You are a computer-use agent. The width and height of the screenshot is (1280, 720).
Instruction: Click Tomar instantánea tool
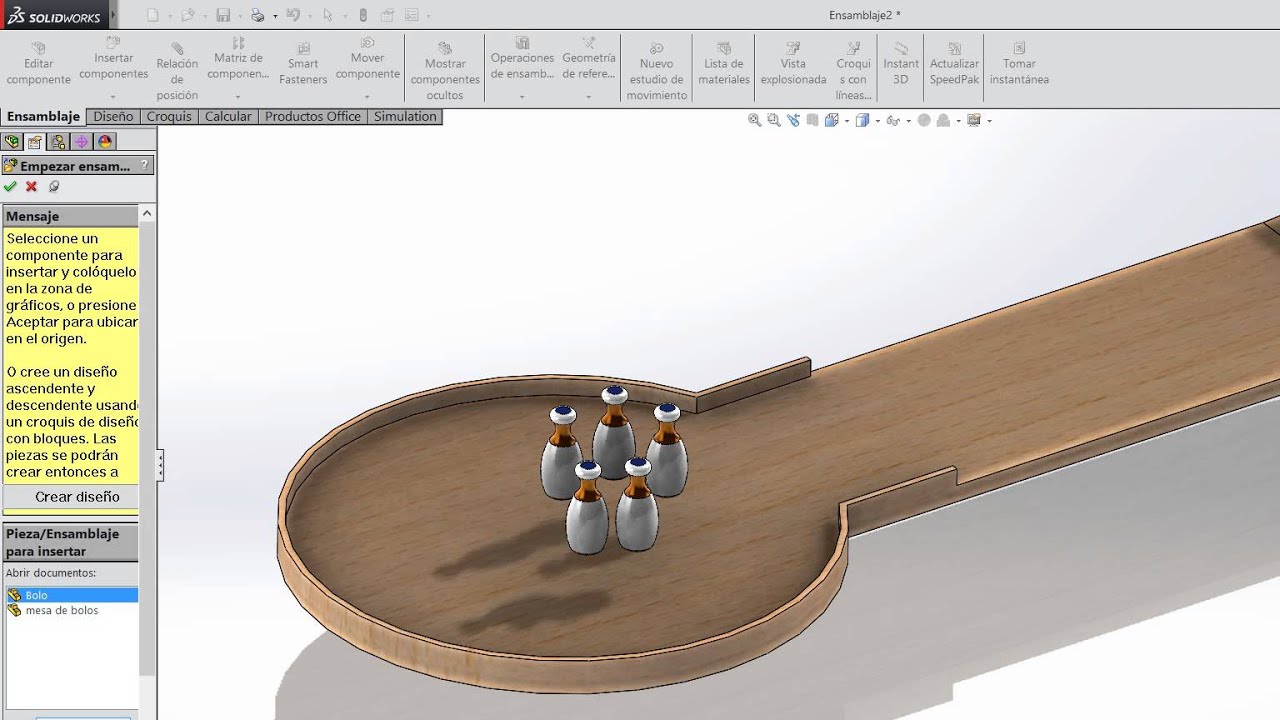(x=1019, y=64)
